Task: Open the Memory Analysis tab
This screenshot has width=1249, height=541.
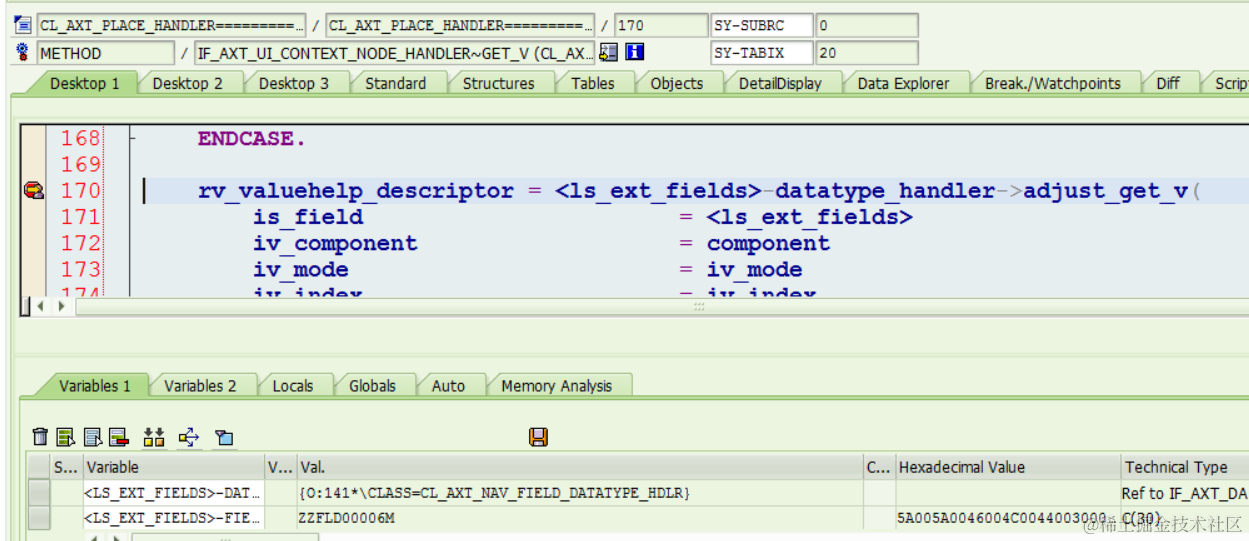Action: click(x=557, y=386)
